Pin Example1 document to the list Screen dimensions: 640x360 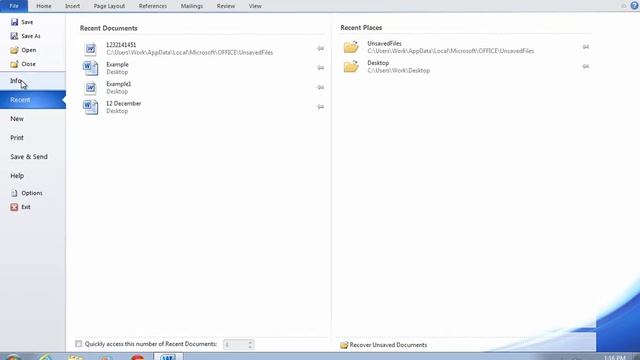click(320, 87)
